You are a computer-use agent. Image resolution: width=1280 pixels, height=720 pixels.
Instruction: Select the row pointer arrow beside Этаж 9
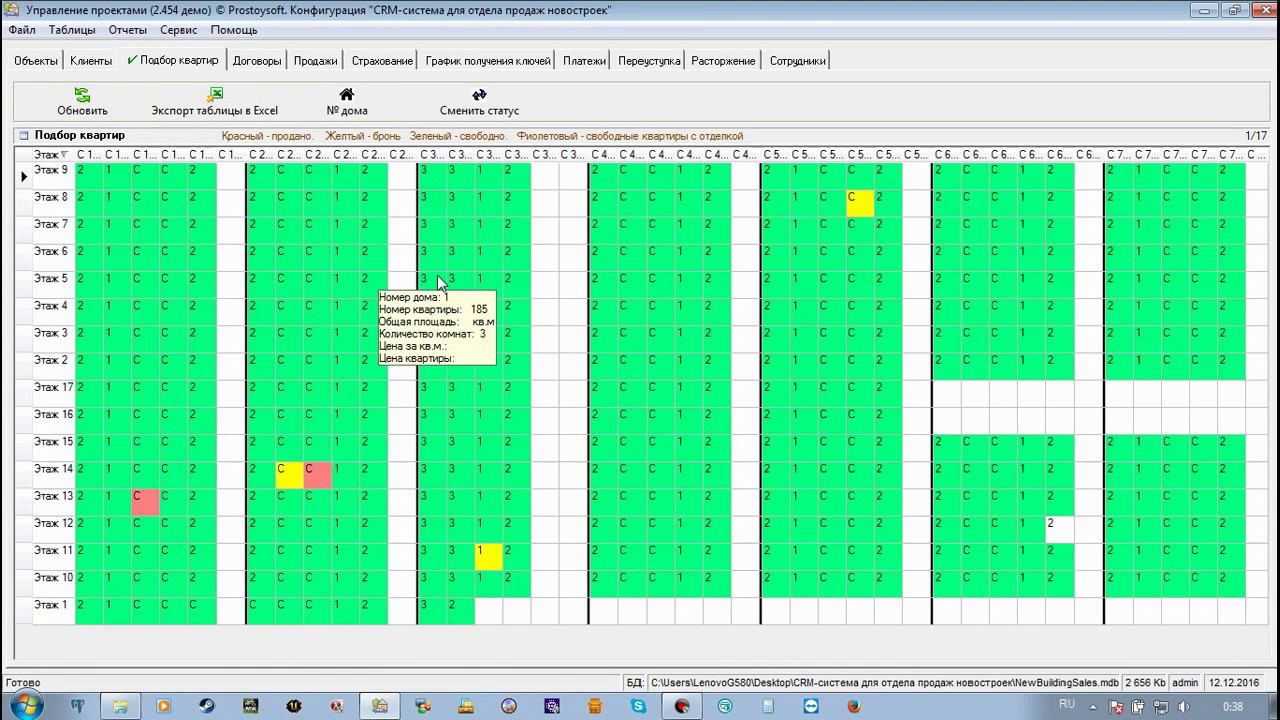point(24,176)
